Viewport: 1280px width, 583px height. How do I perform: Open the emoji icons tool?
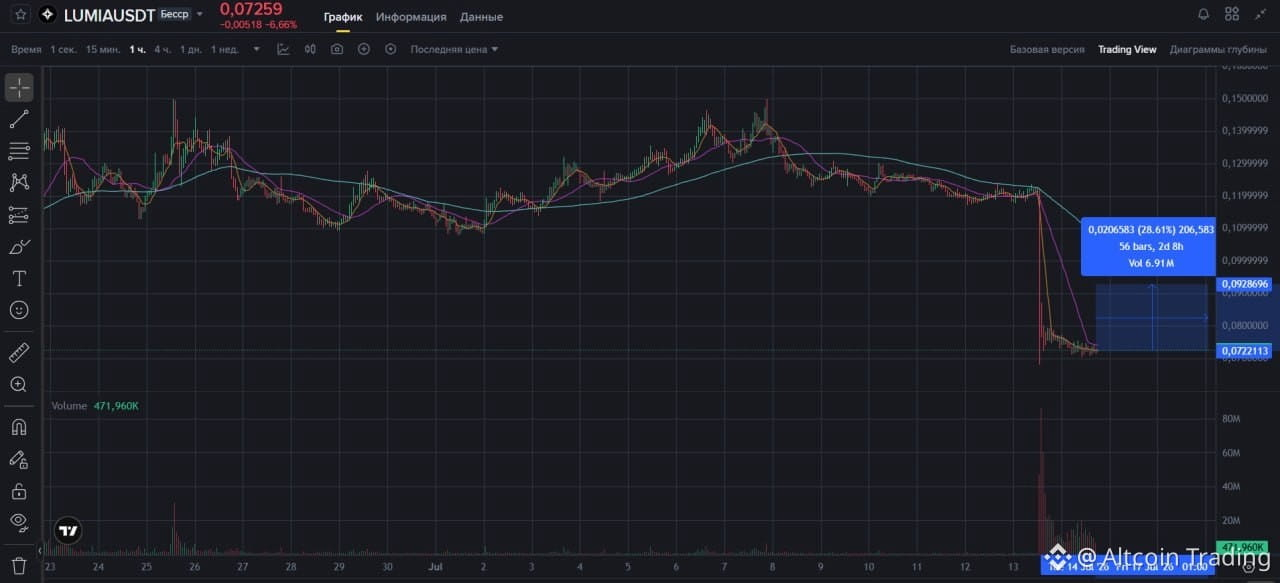[x=19, y=310]
